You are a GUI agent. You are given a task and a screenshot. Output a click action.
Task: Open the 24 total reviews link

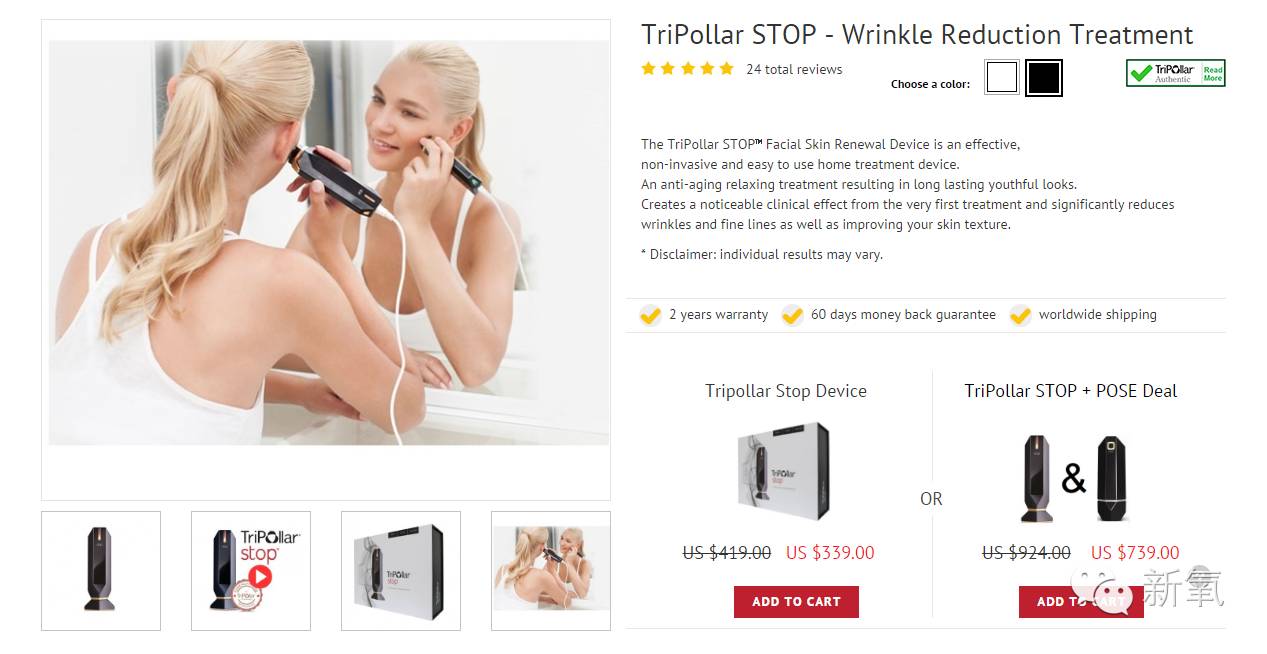click(794, 69)
